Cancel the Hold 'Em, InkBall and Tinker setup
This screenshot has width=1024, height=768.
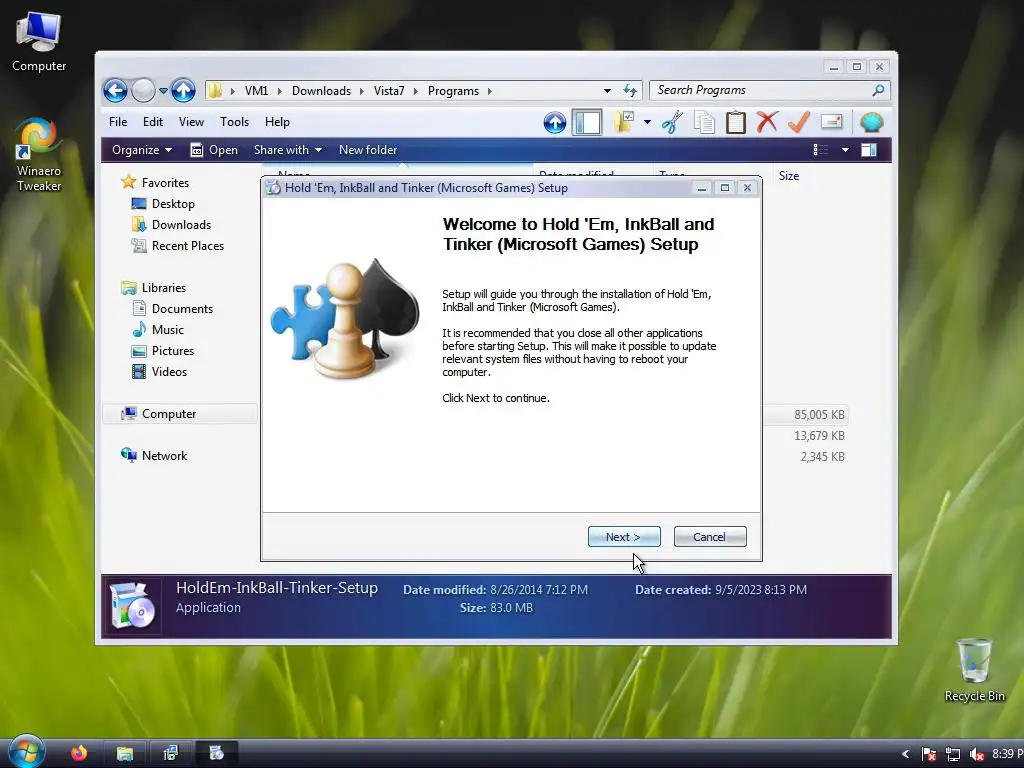point(710,537)
